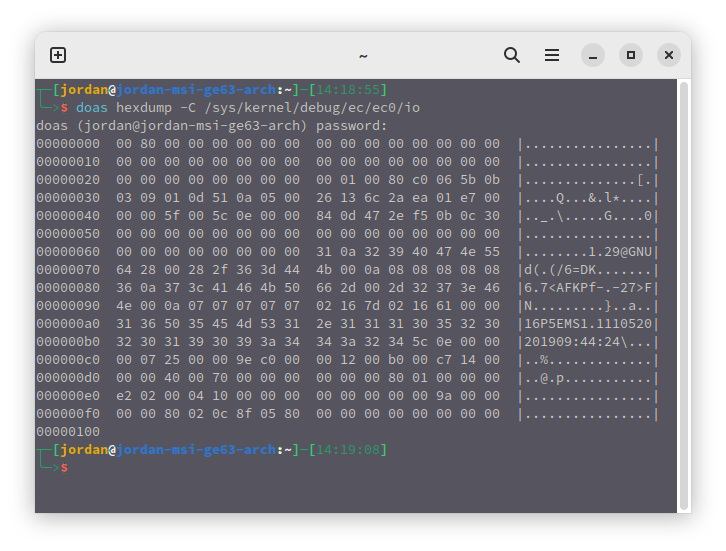Click the window title tilde

(x=363, y=56)
